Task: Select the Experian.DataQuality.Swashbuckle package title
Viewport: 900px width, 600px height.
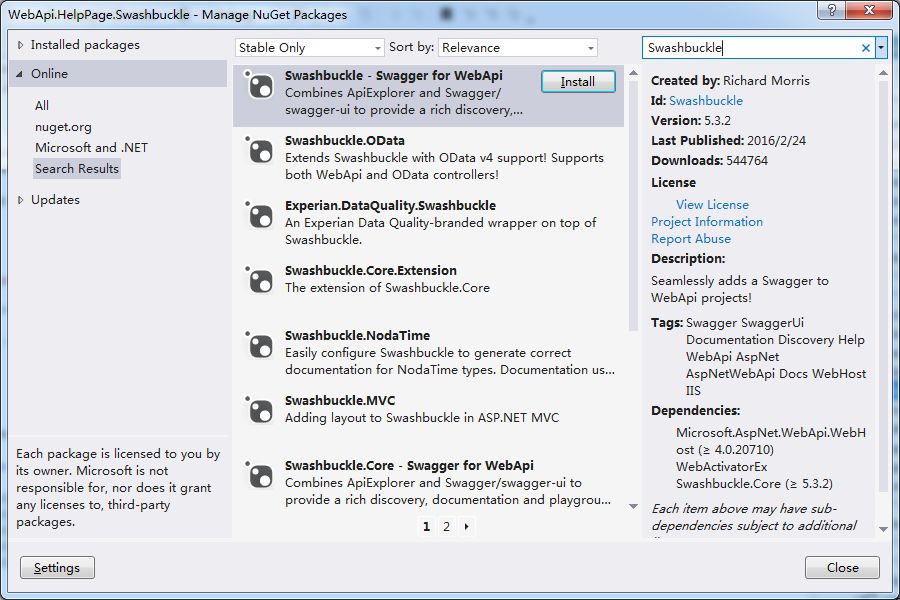Action: tap(390, 206)
